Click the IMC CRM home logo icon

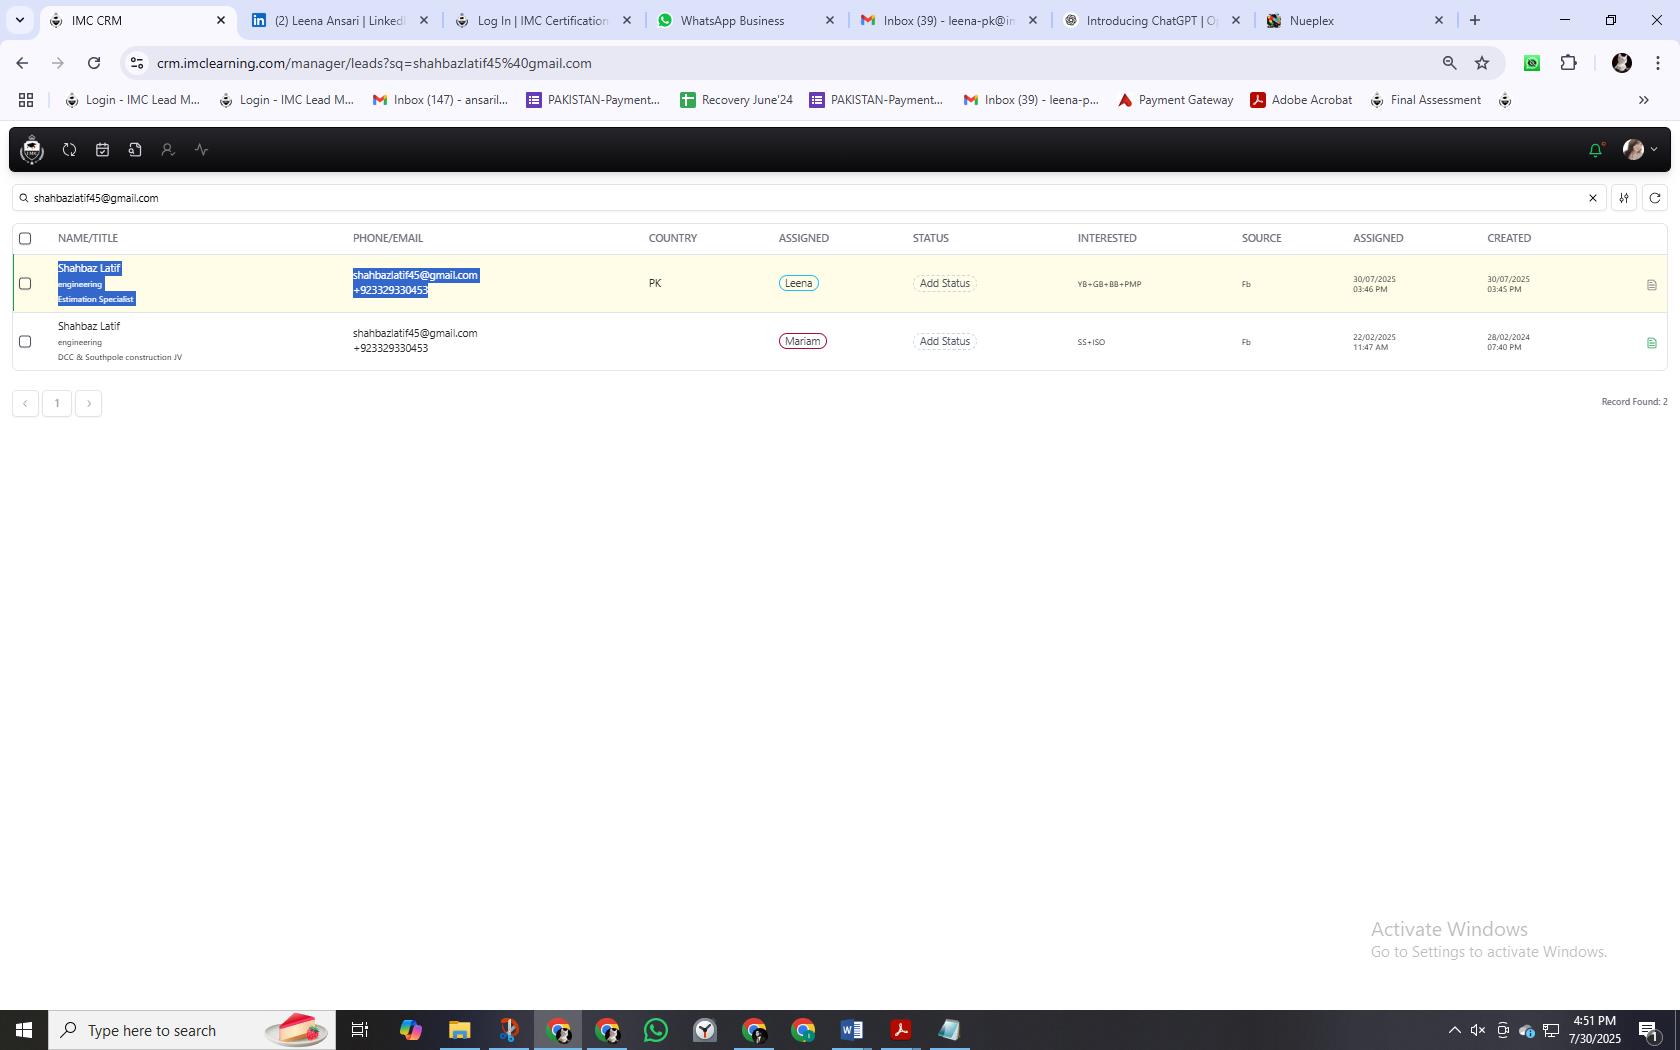pos(32,149)
